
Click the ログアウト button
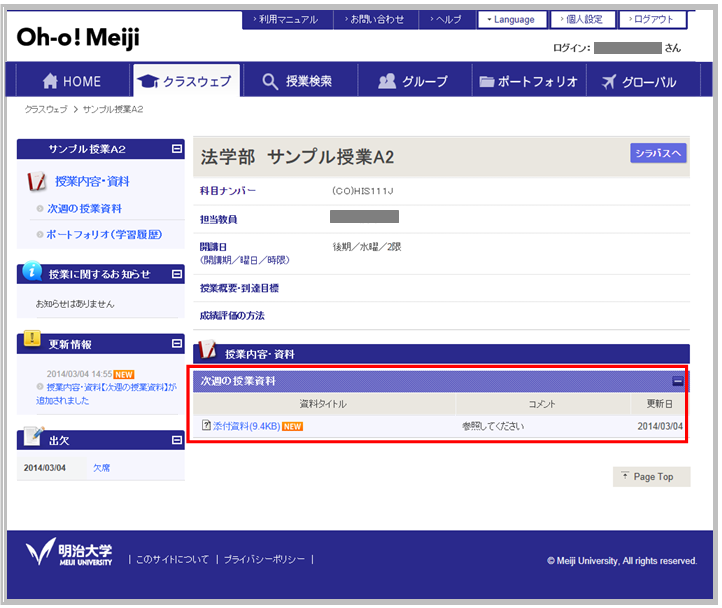[x=652, y=20]
